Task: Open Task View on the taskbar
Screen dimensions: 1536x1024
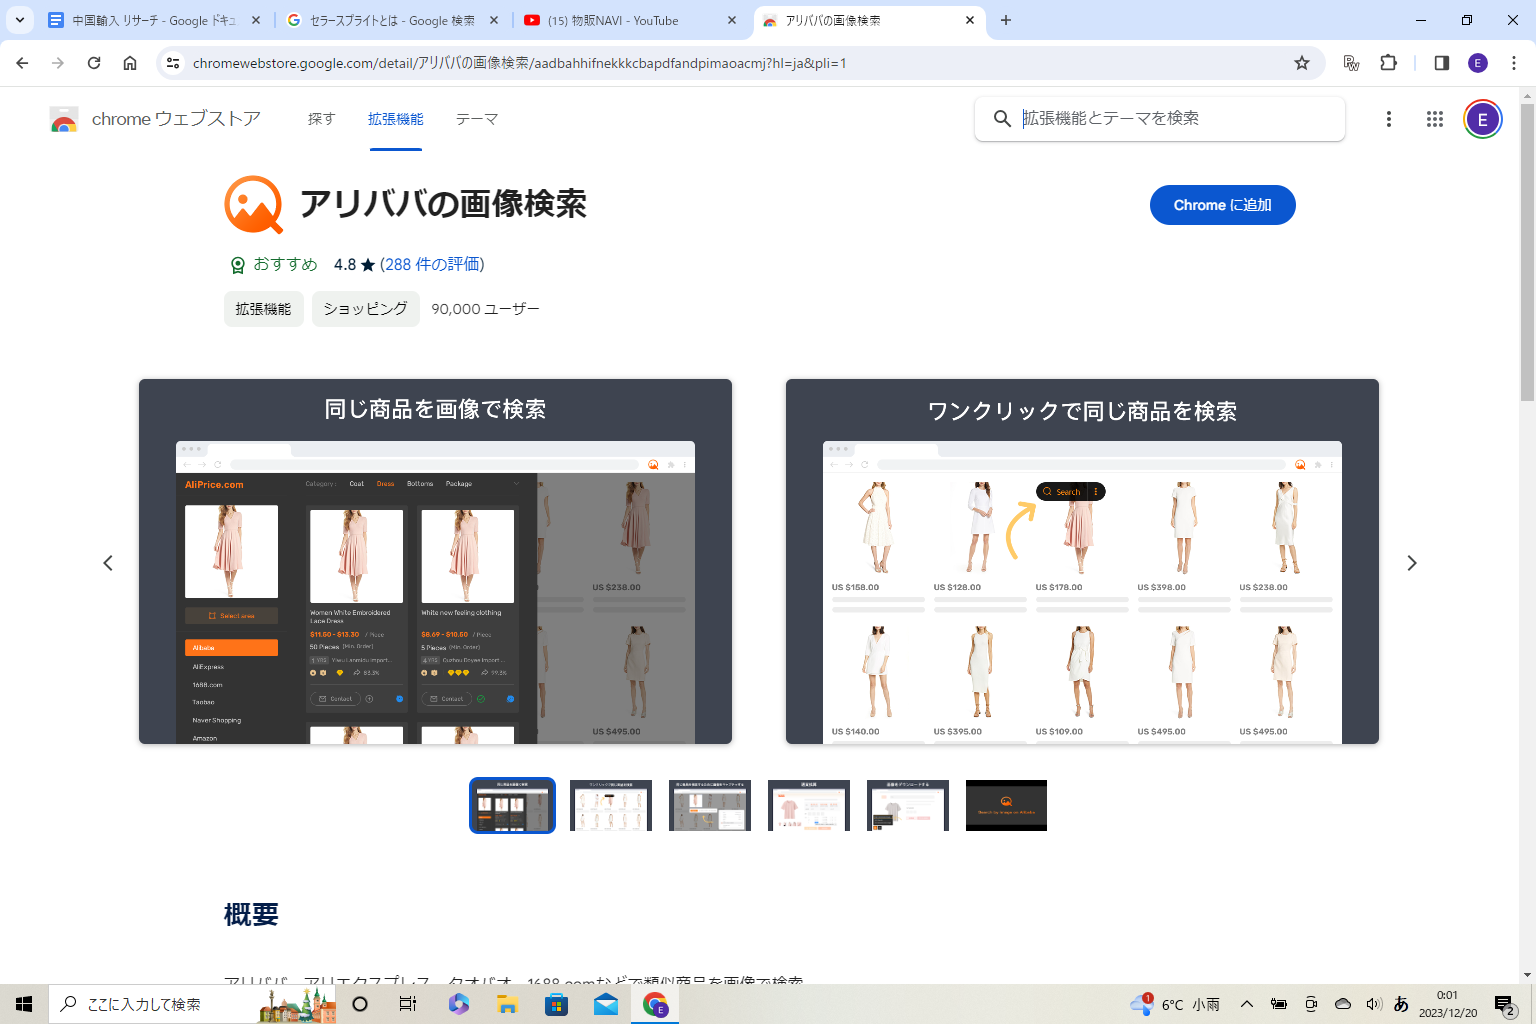Action: 408,1004
